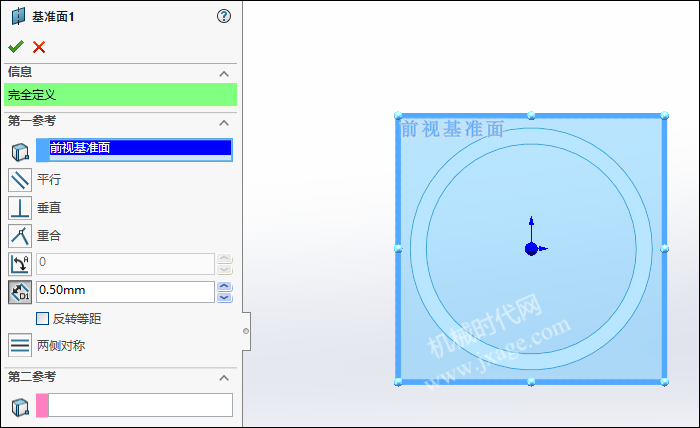Collapse the property panel via splitter handle
The width and height of the screenshot is (700, 428).
click(x=246, y=331)
